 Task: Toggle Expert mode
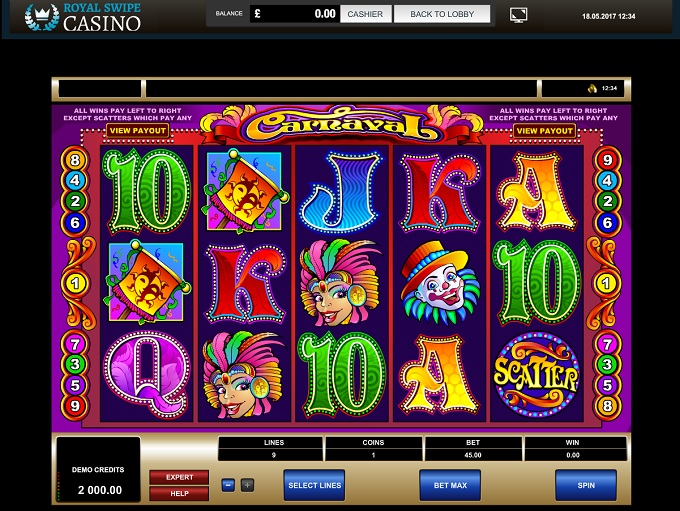click(179, 477)
